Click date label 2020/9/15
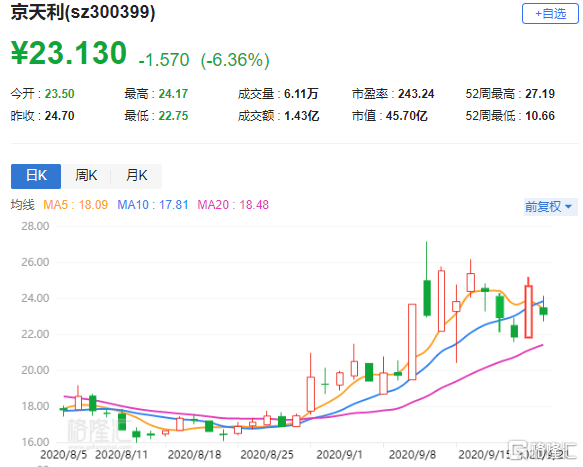The image size is (583, 467). click(x=483, y=455)
